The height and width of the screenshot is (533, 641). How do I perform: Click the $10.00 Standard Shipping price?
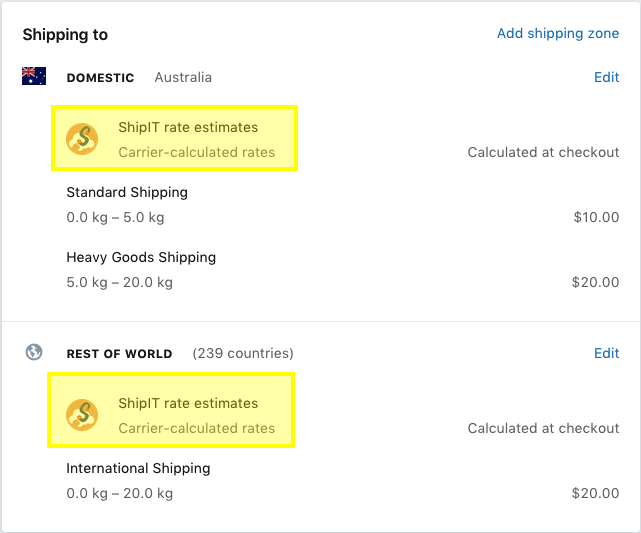coord(596,217)
